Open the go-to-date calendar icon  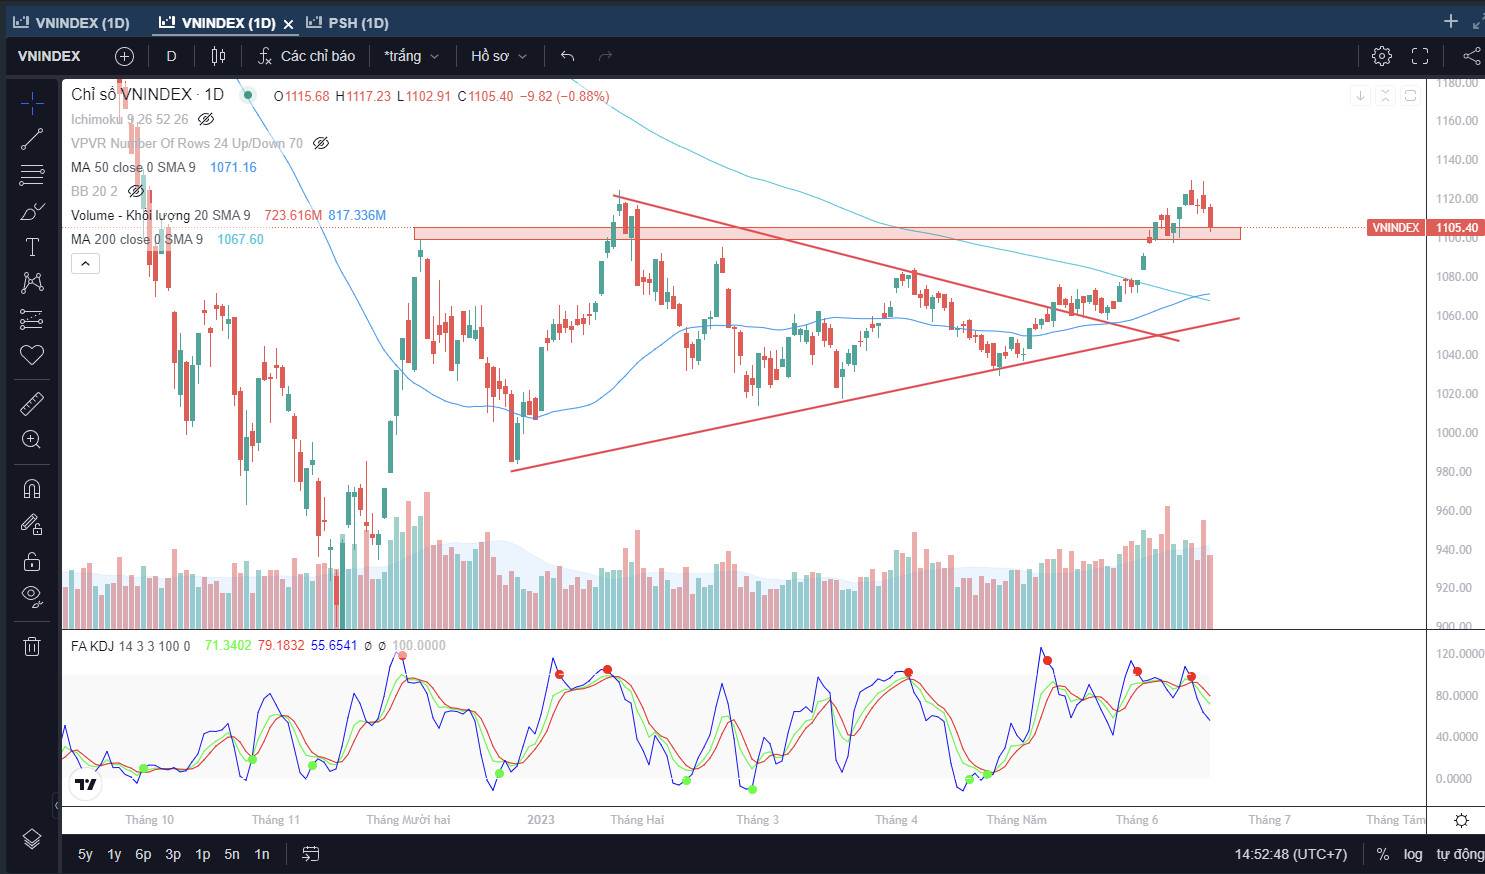tap(311, 854)
